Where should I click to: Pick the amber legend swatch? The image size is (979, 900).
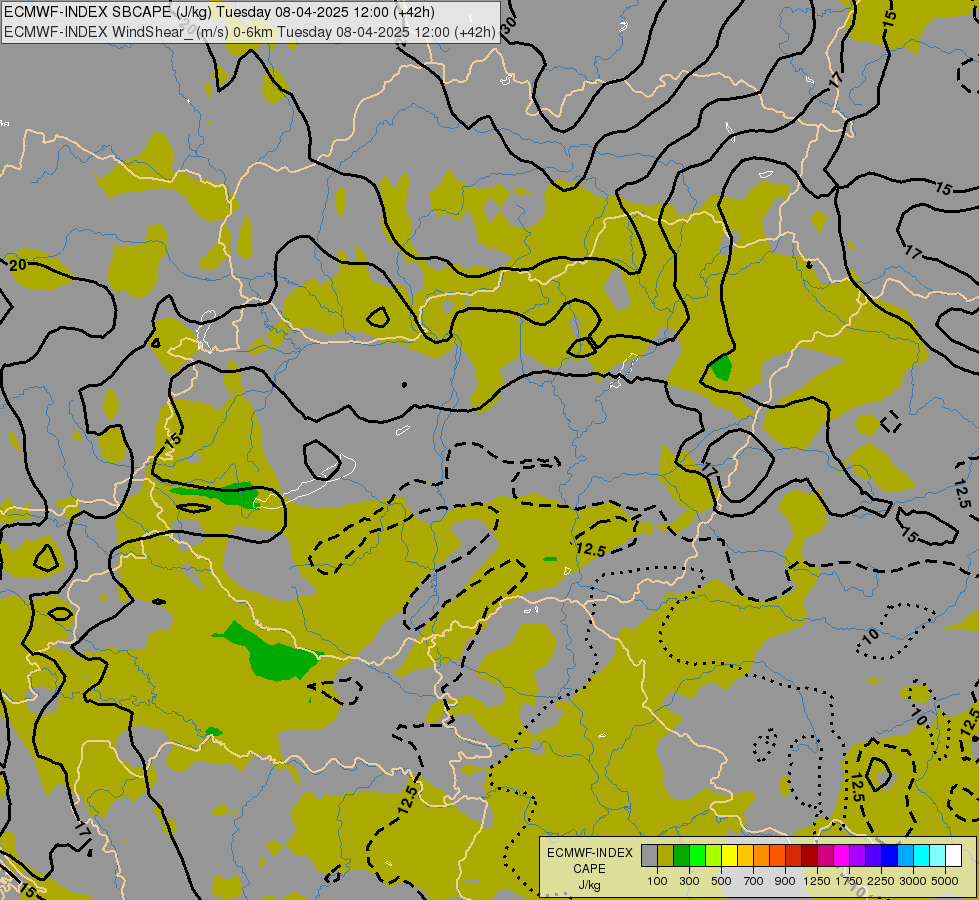click(745, 855)
